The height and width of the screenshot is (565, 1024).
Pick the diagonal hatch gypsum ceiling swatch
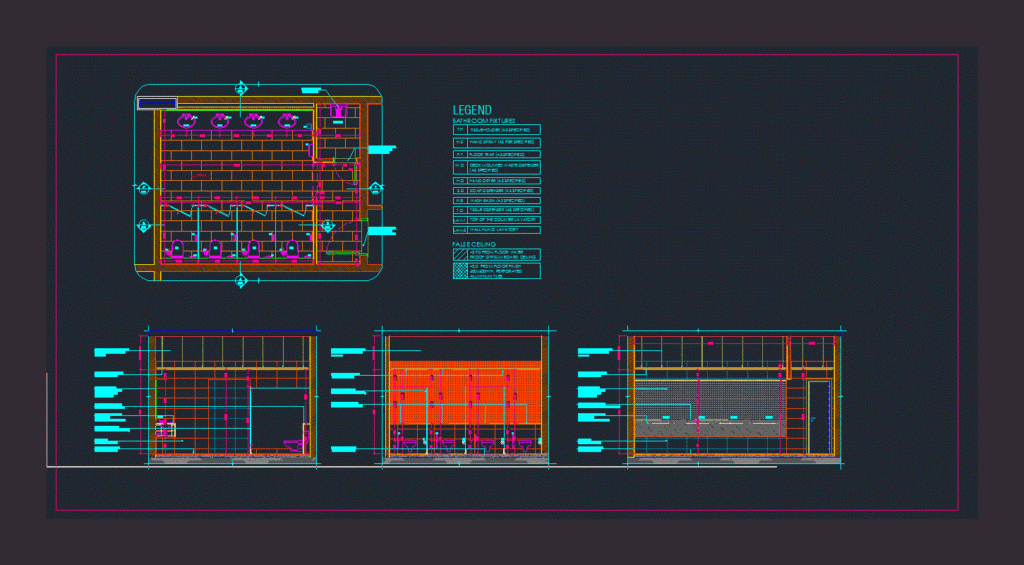(x=460, y=255)
